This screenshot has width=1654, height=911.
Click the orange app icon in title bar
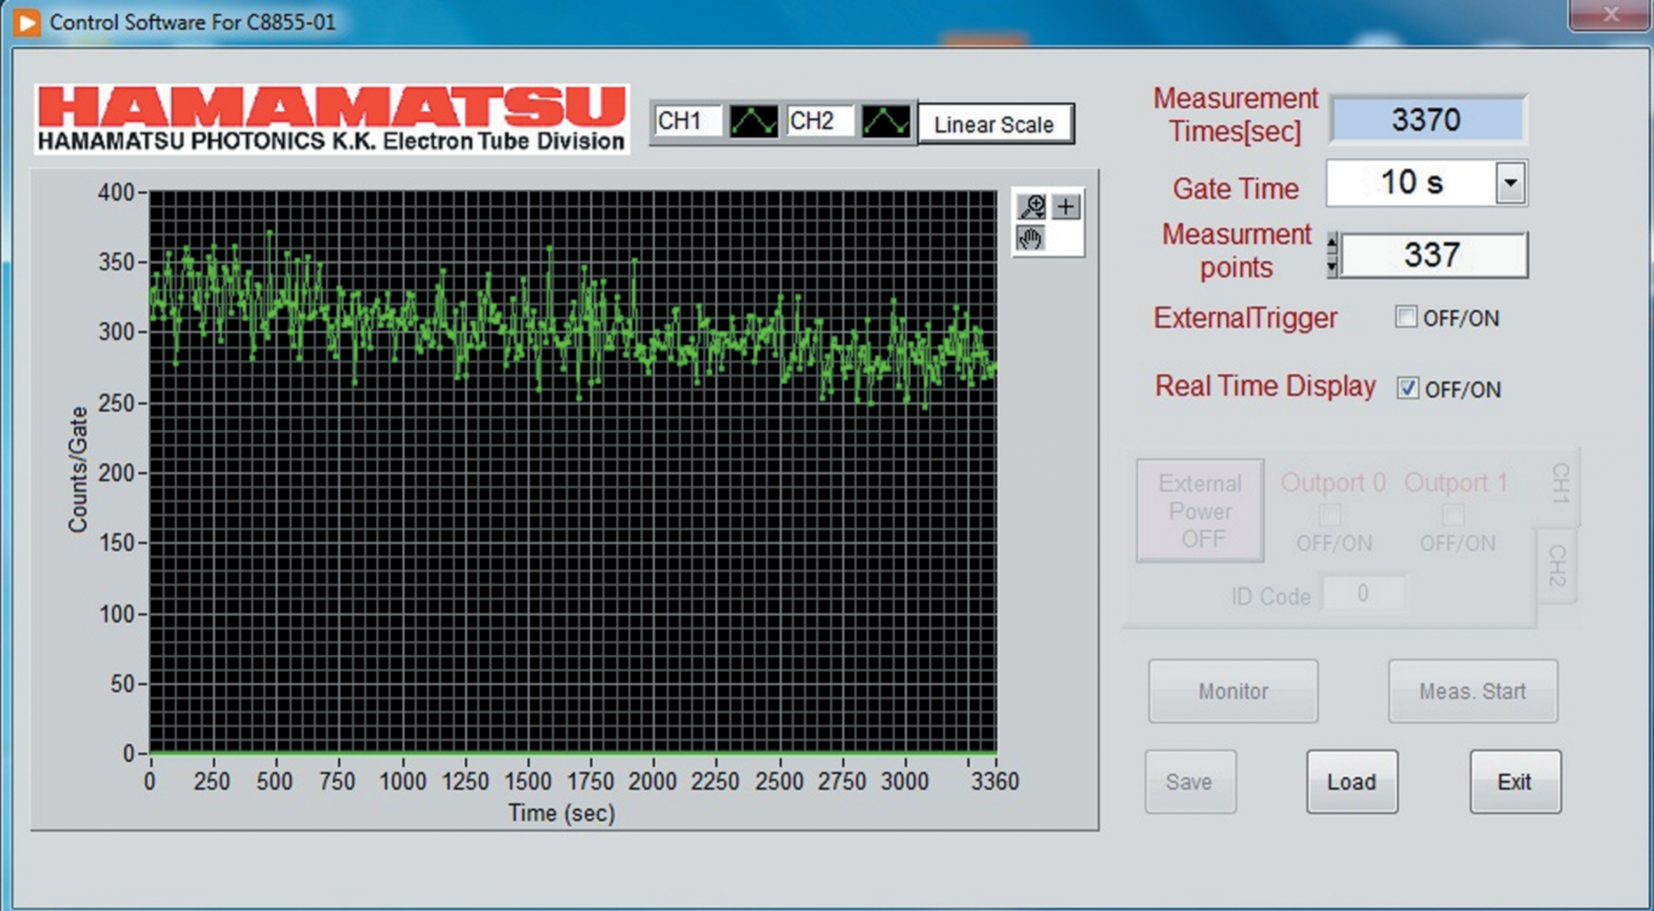(x=26, y=22)
